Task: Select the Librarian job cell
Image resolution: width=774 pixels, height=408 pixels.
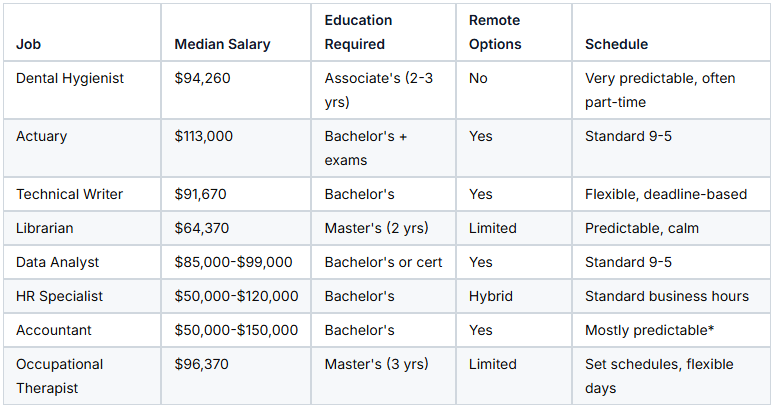Action: pyautogui.click(x=45, y=228)
